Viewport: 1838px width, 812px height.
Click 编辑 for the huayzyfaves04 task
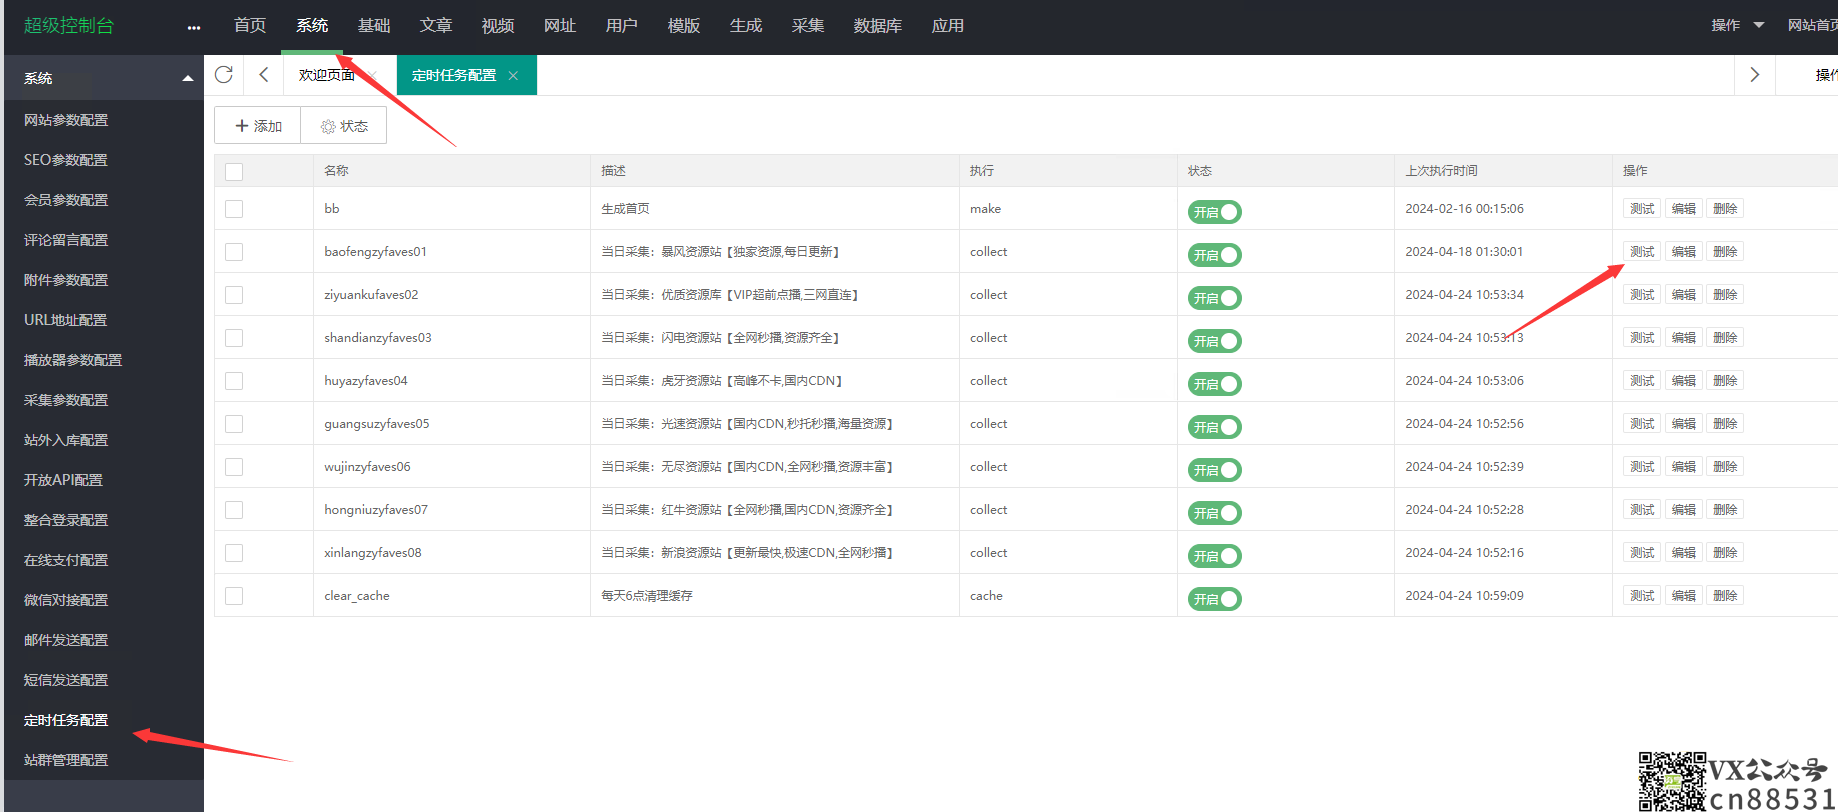point(1683,381)
